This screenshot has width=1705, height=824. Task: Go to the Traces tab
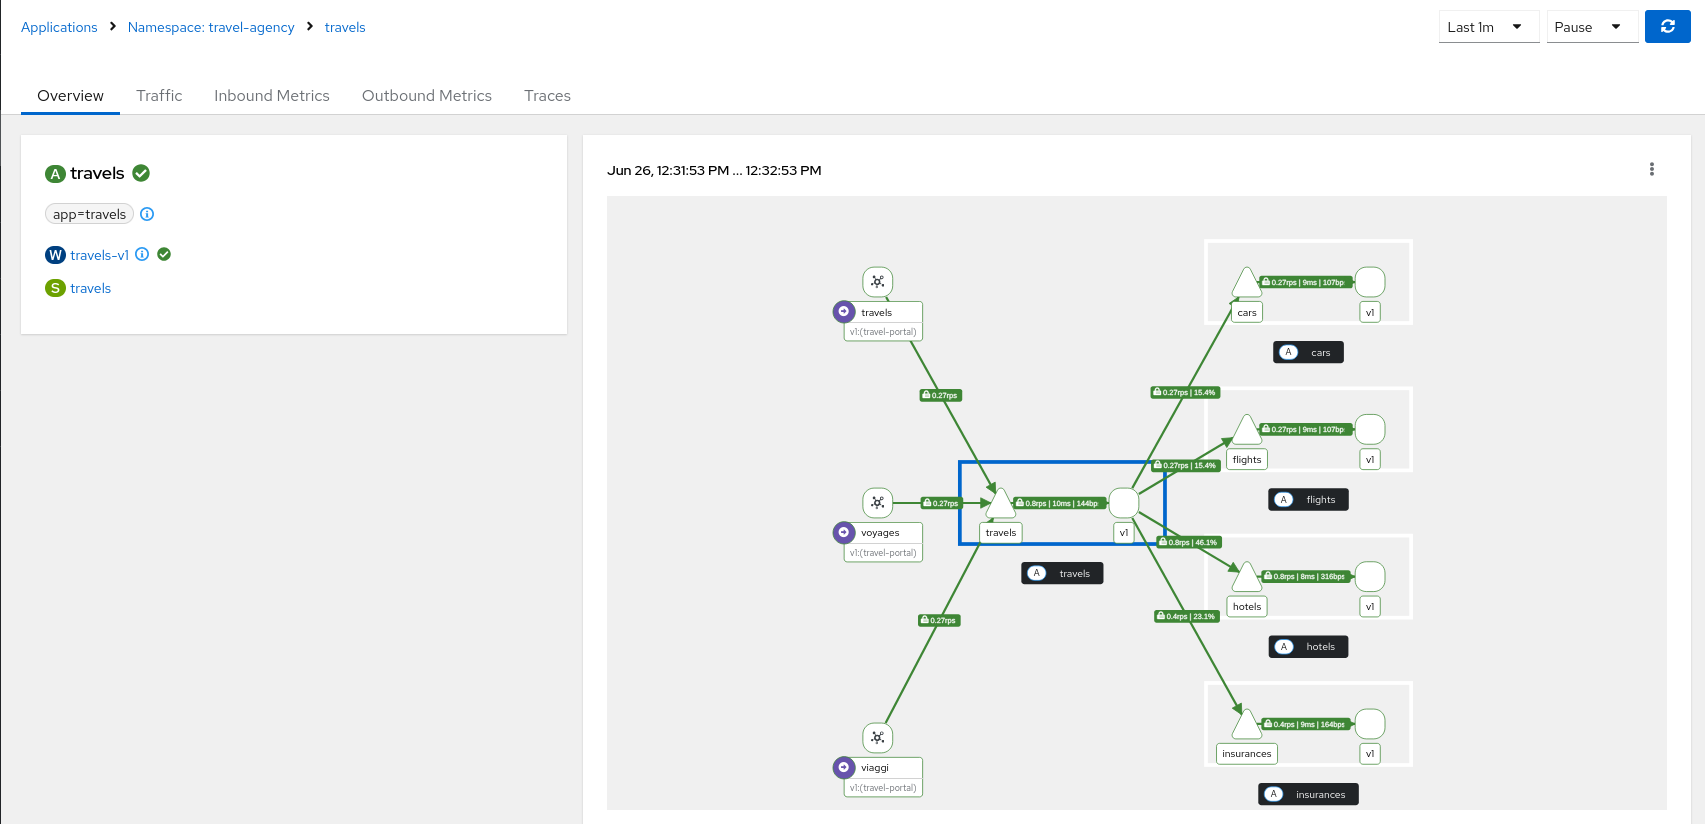547,96
